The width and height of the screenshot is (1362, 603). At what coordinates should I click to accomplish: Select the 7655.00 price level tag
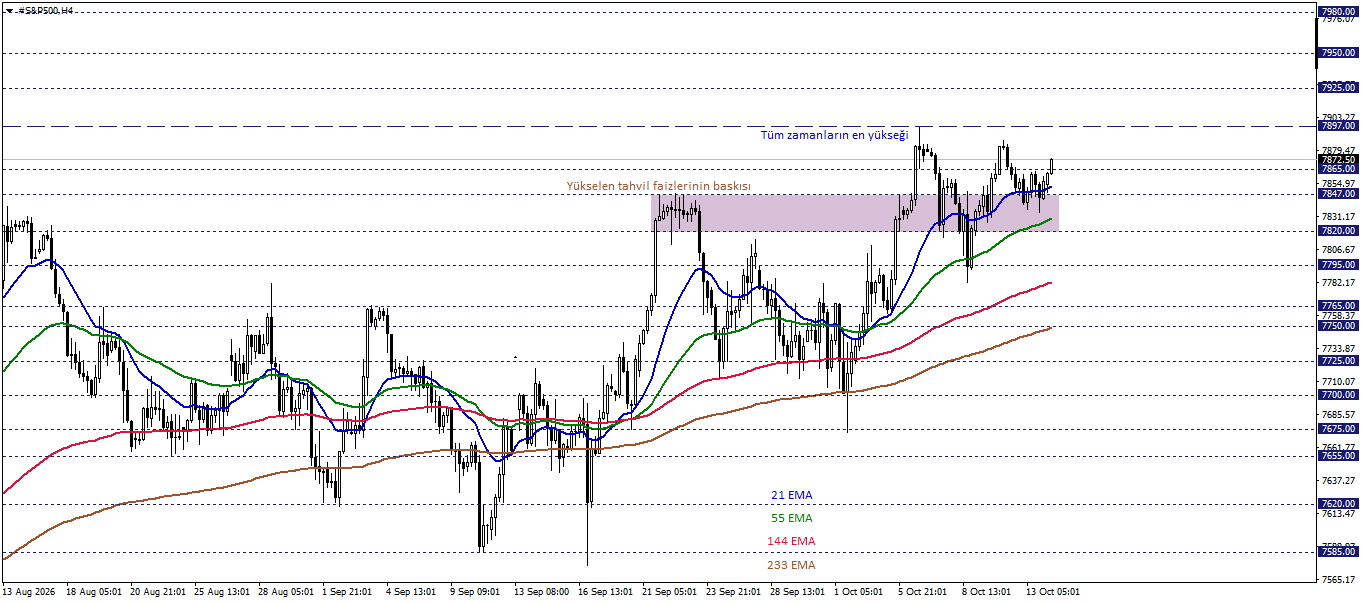(x=1338, y=456)
